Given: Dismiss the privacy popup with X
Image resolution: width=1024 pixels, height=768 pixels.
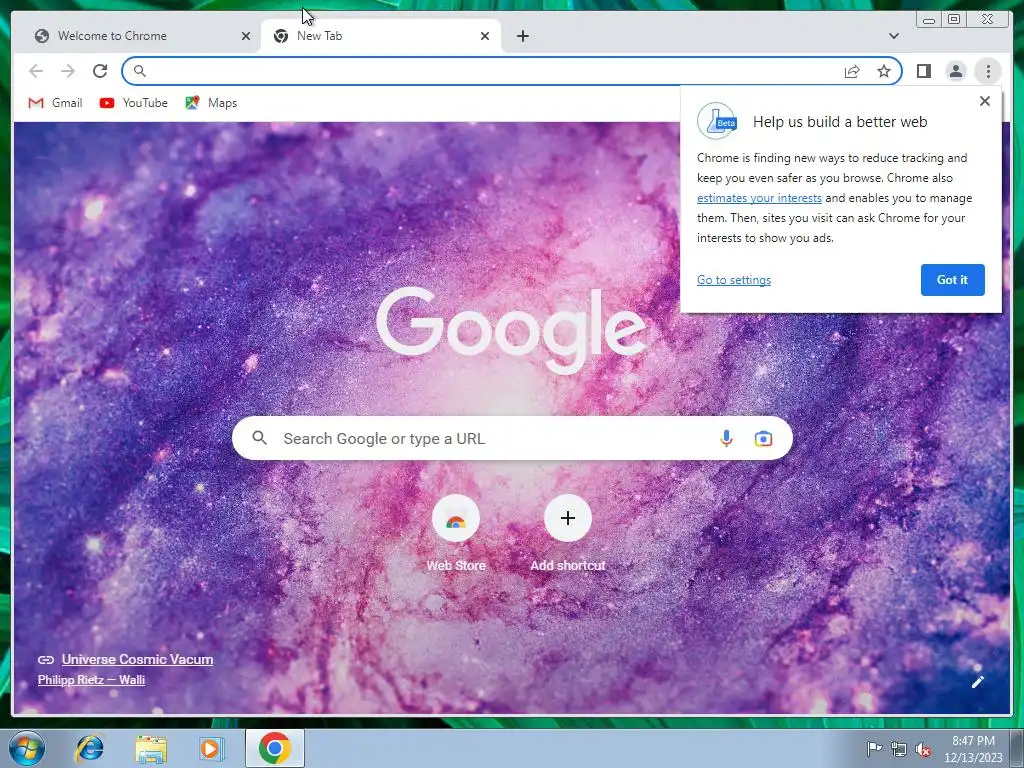Looking at the screenshot, I should [985, 101].
